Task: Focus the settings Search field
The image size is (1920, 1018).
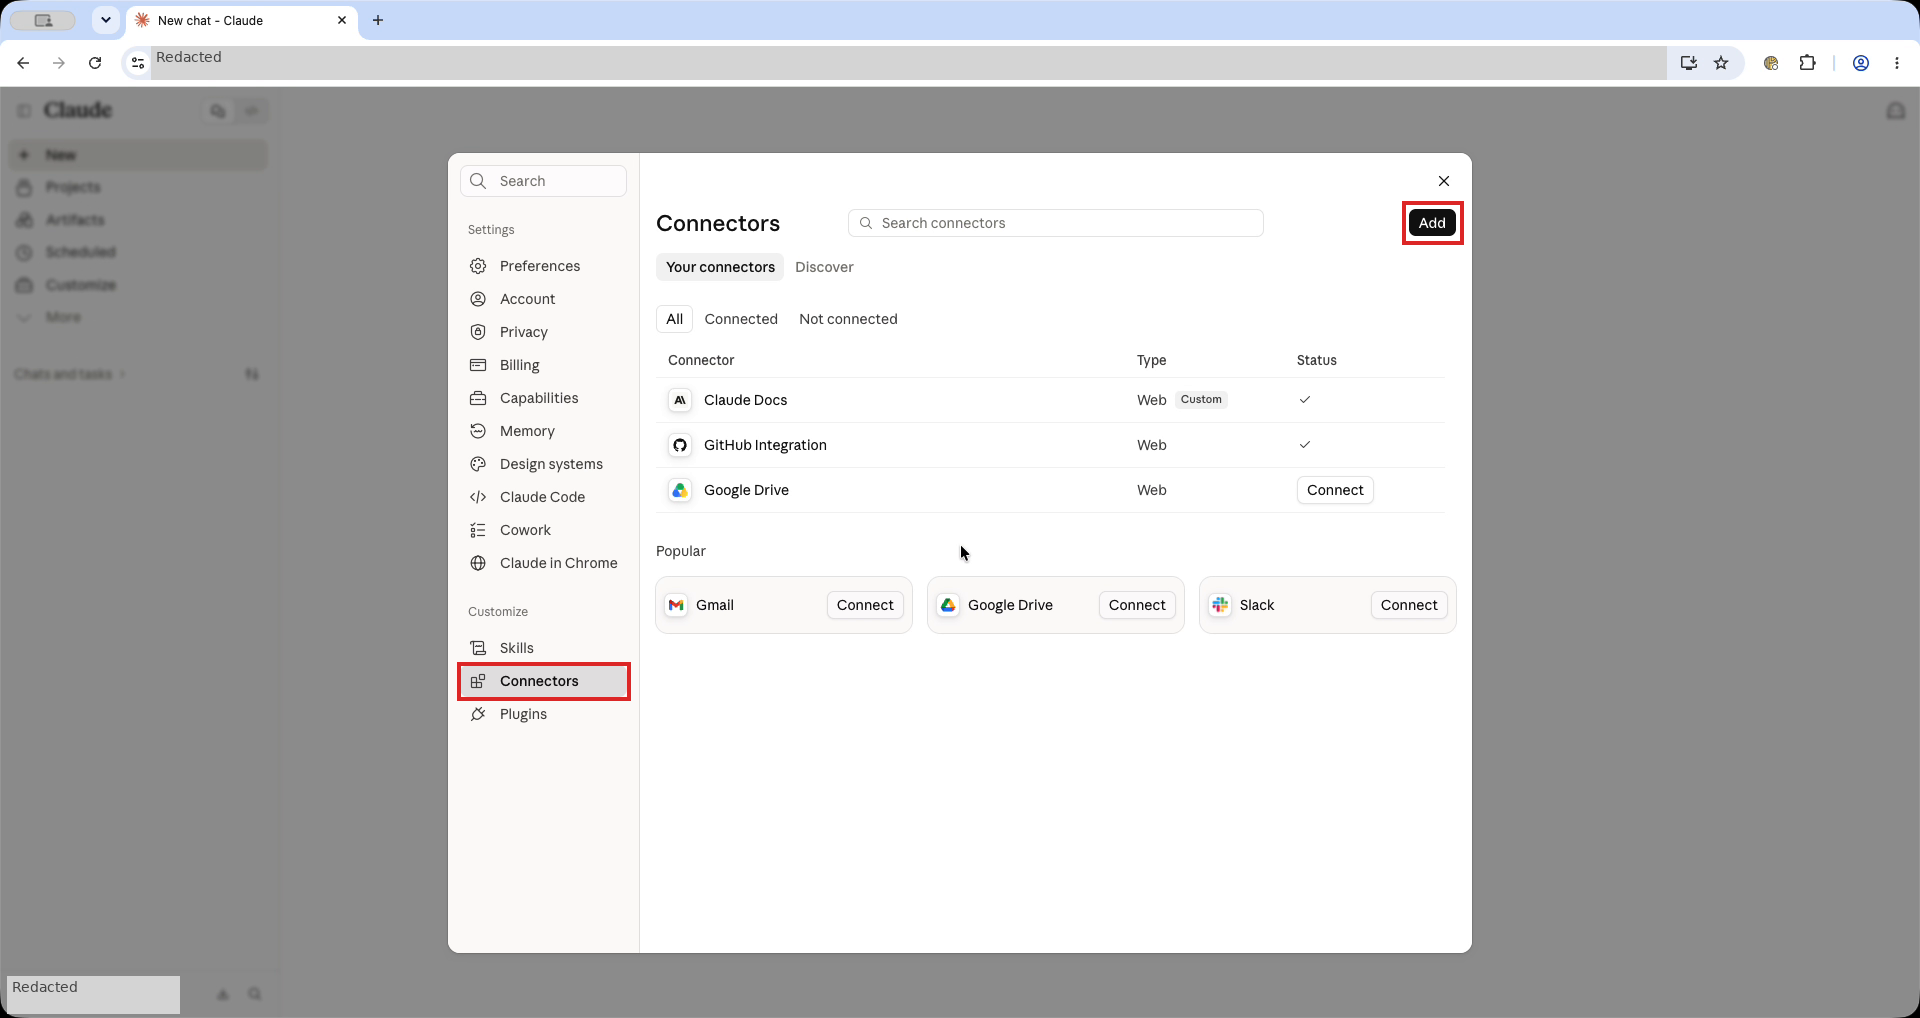Action: [x=543, y=181]
